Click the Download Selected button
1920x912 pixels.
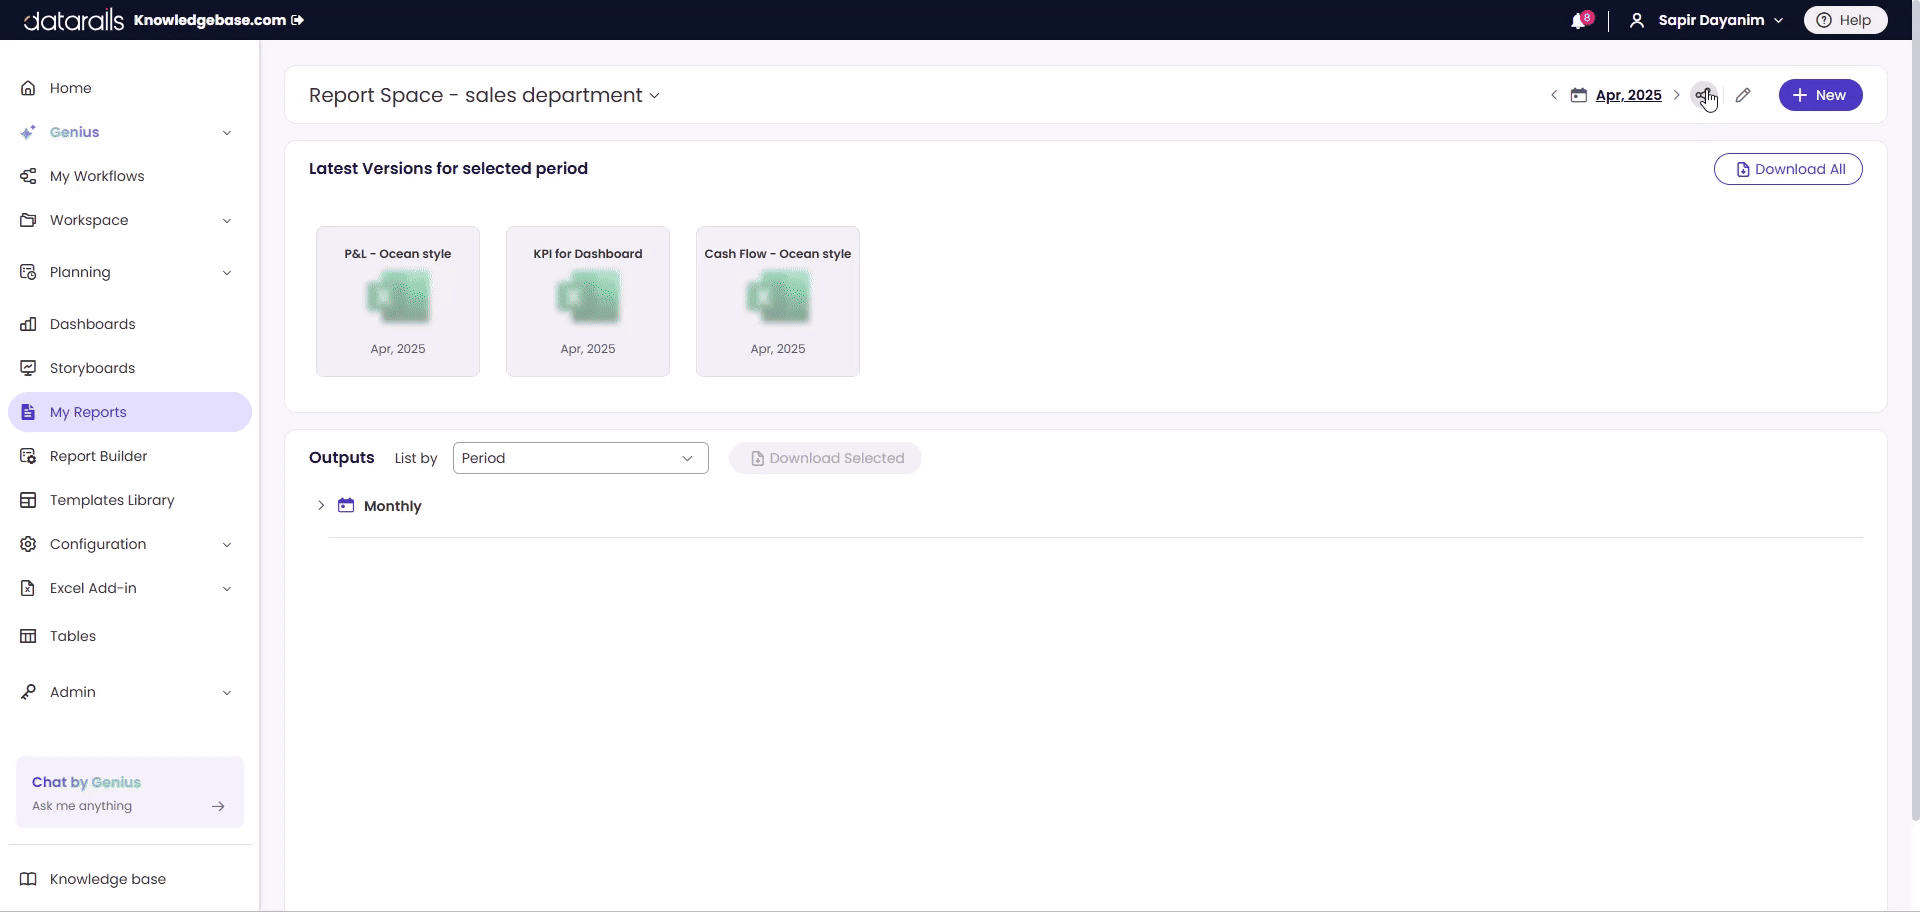(825, 458)
